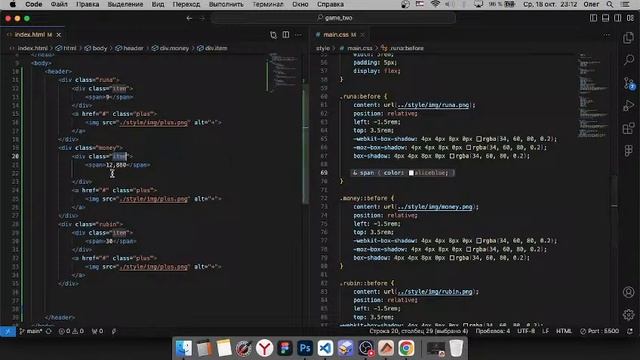This screenshot has height=360, width=640.
Task: Launch Photoshop from the Dock
Action: (x=305, y=348)
